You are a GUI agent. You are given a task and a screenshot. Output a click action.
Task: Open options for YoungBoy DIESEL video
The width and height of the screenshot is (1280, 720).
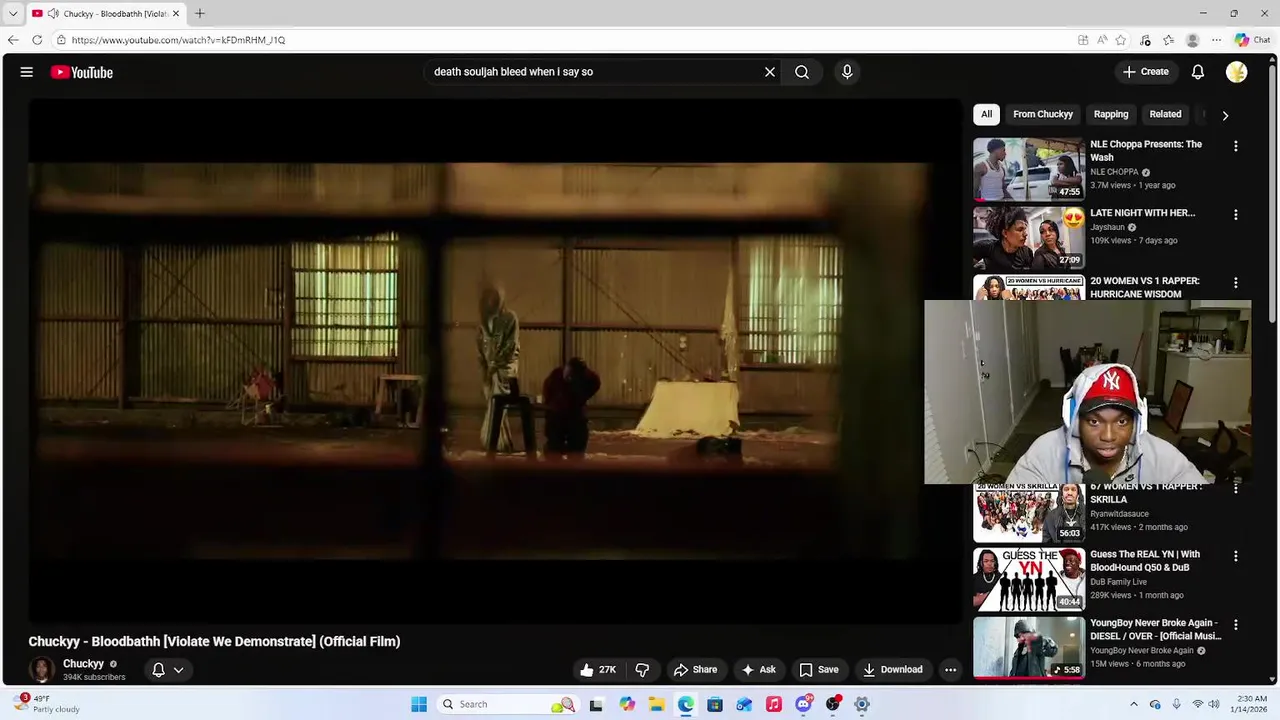click(1236, 625)
